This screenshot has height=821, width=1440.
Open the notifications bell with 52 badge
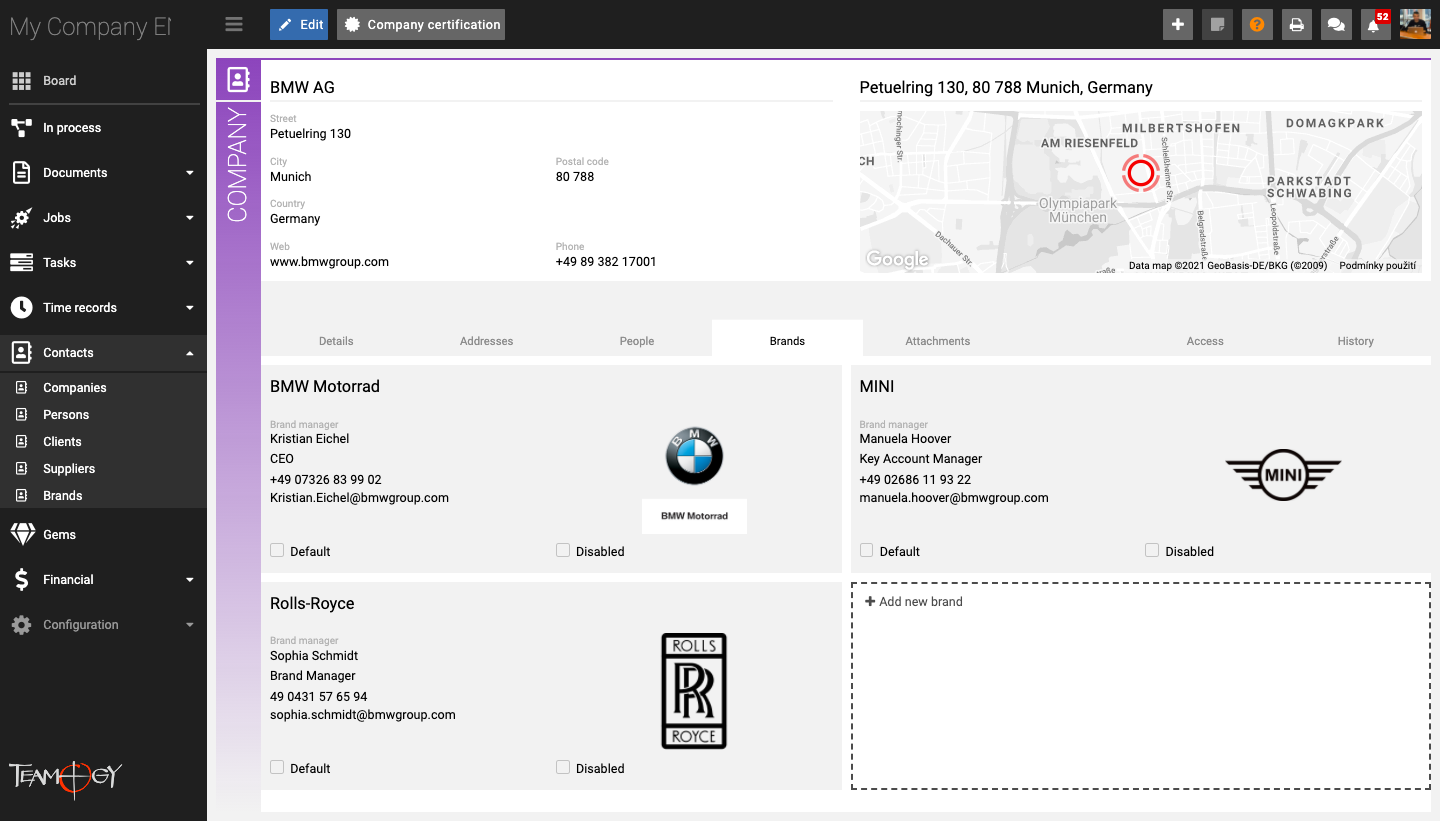click(x=1375, y=25)
